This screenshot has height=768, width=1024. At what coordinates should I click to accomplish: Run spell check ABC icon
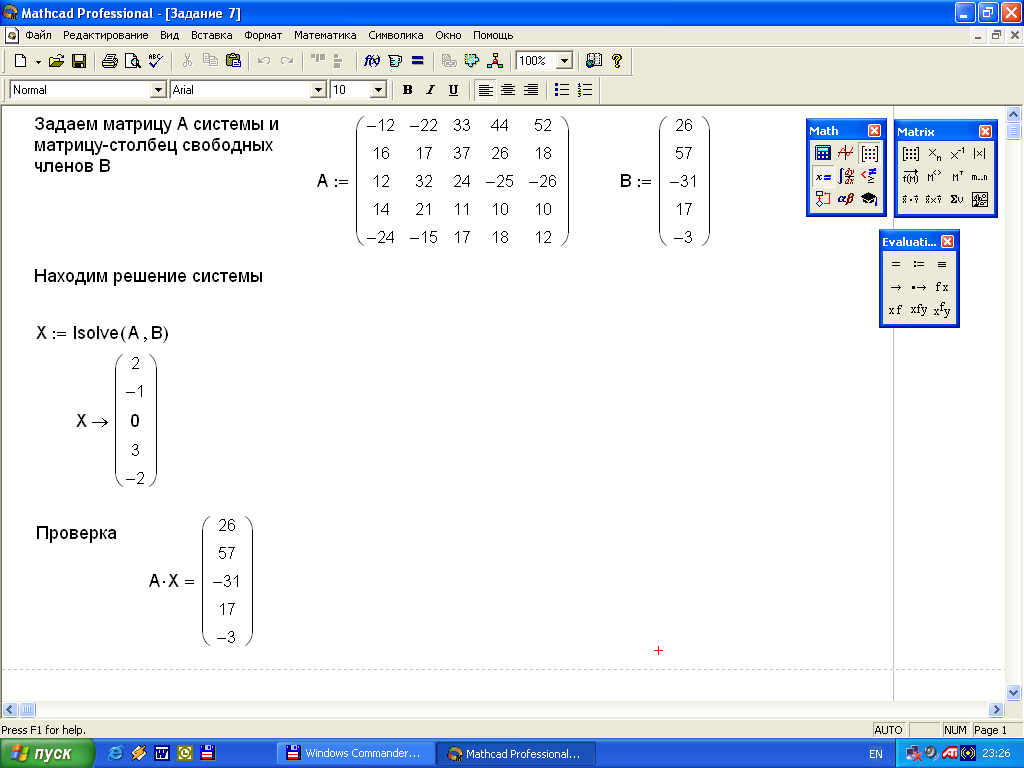click(155, 61)
